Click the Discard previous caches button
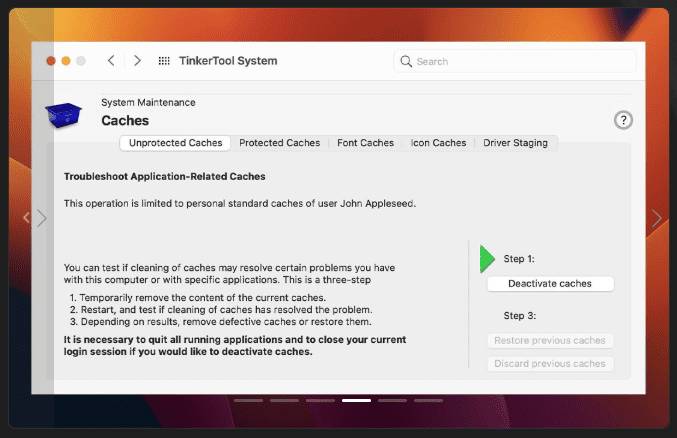677x438 pixels. 550,364
